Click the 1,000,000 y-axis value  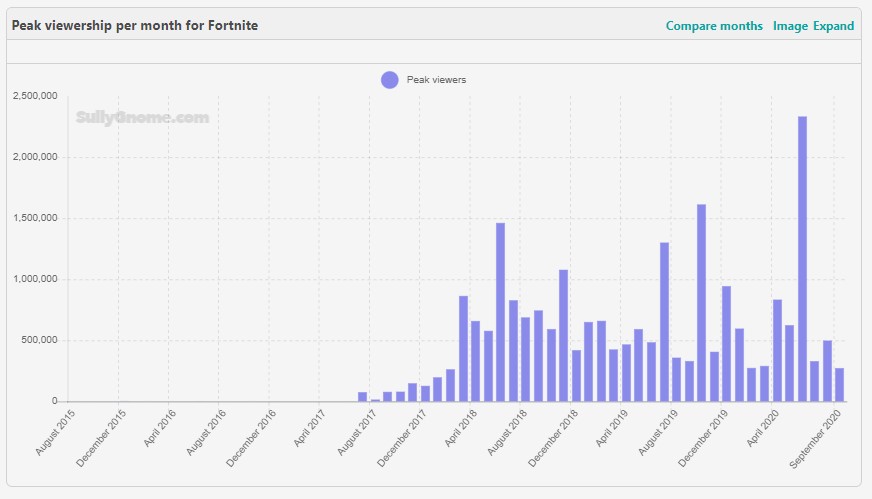coord(35,279)
